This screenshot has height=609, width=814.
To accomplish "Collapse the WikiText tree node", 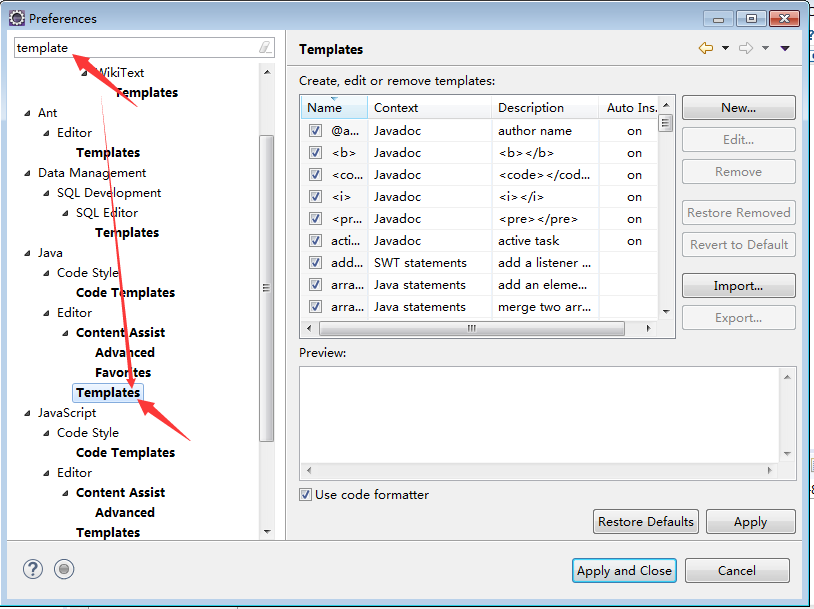I will click(84, 73).
